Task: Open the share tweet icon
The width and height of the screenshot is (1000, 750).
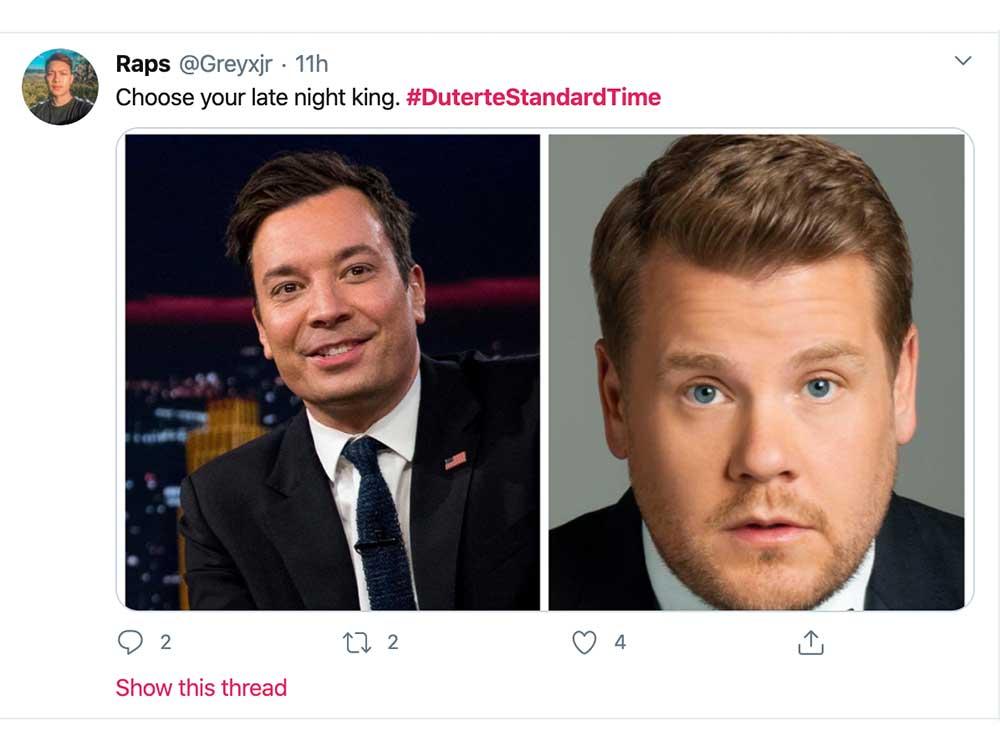Action: (x=810, y=643)
